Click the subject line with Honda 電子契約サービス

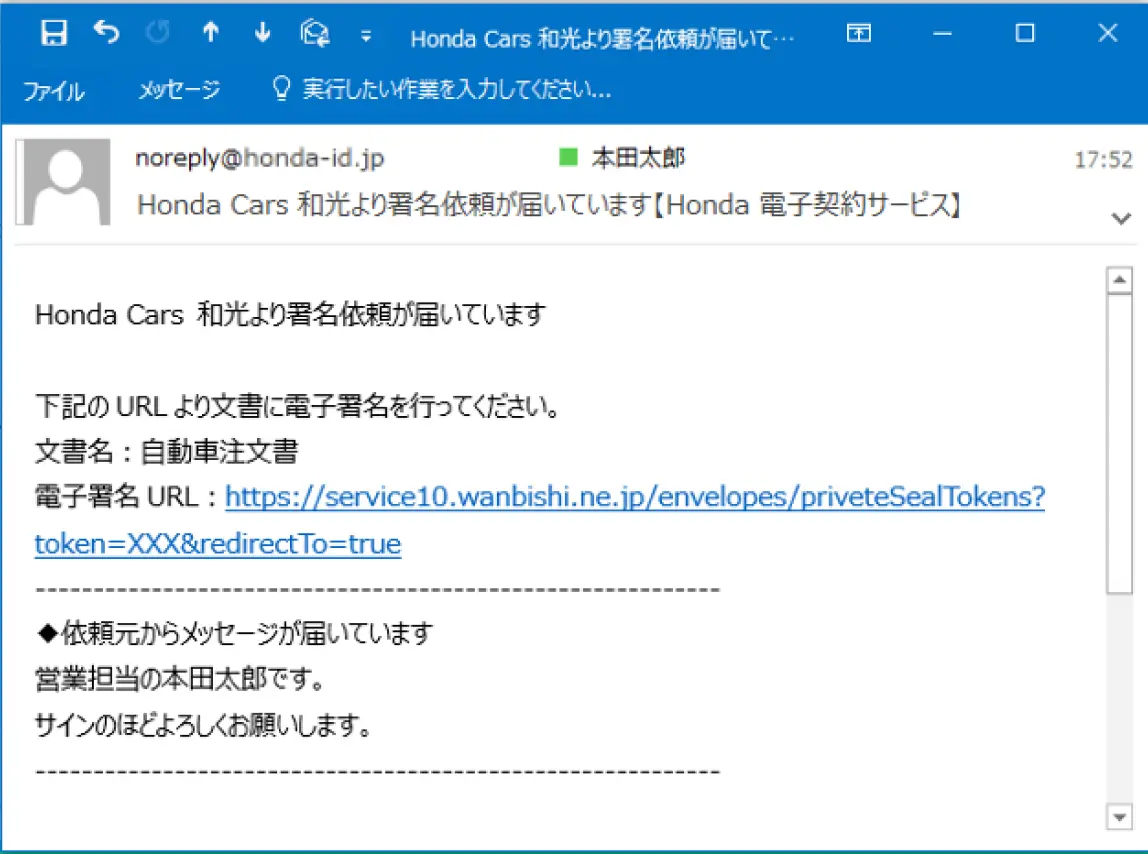549,204
